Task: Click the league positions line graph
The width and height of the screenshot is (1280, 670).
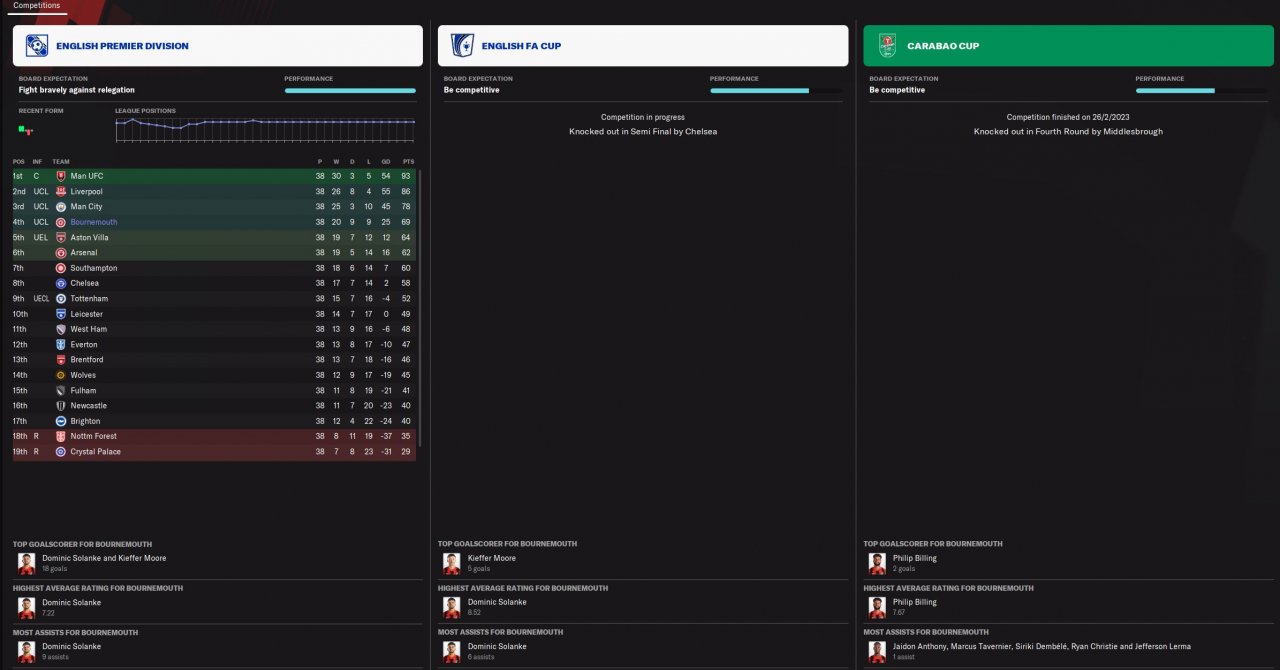Action: point(265,130)
